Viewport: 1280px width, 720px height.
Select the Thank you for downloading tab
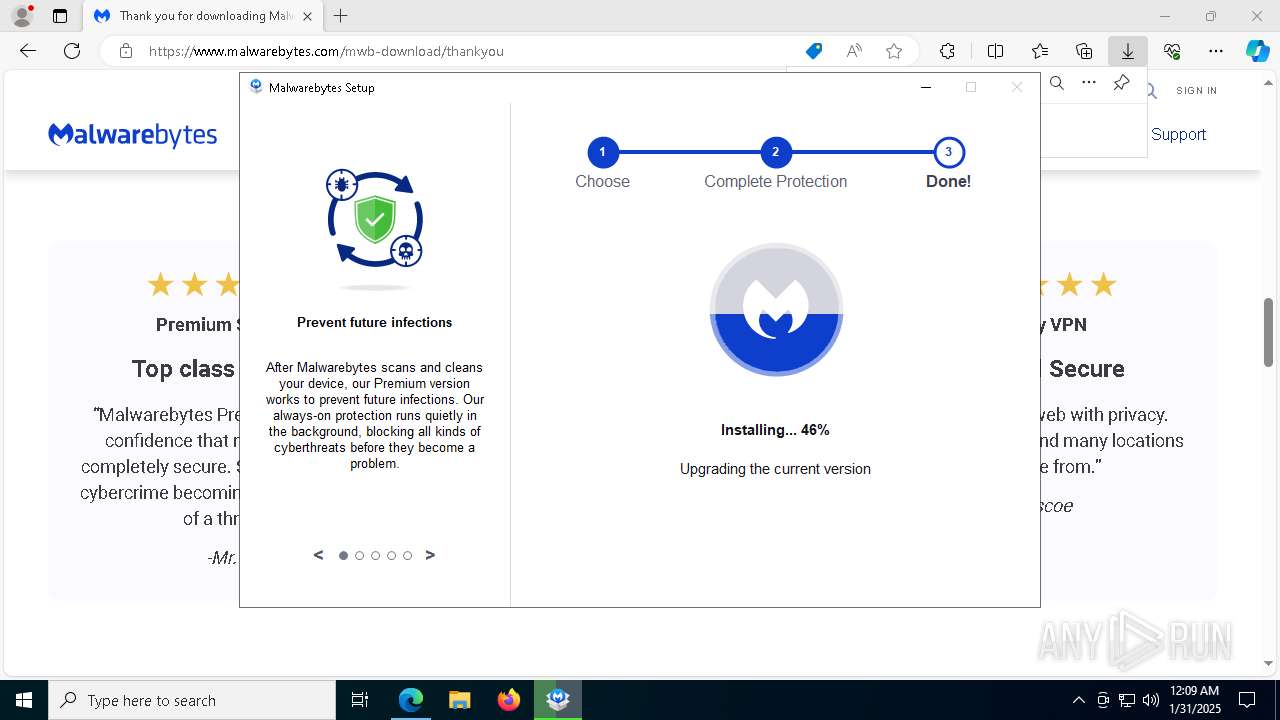(202, 16)
